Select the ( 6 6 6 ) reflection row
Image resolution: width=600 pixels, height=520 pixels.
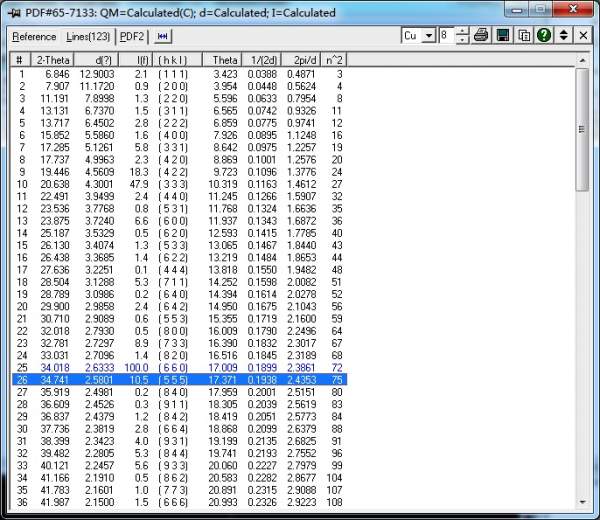click(x=178, y=502)
